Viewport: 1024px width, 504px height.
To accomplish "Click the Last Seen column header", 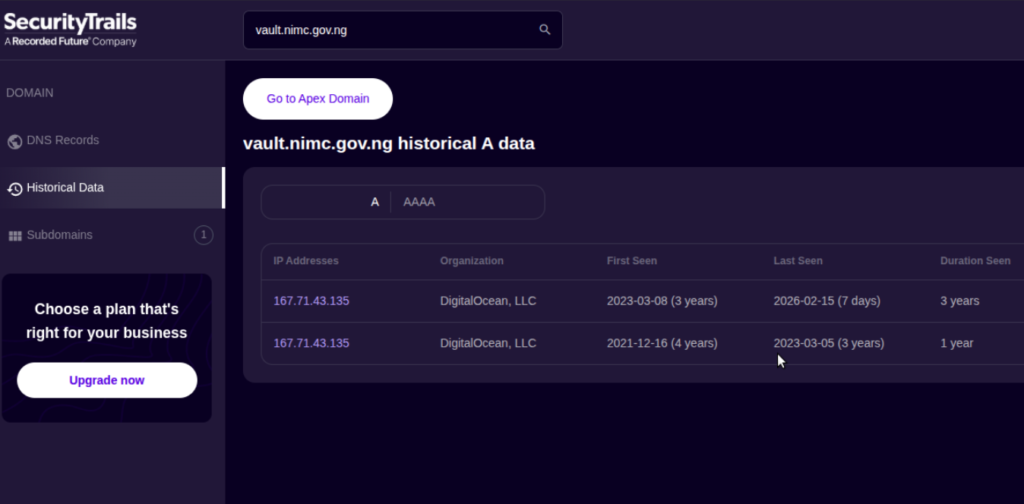I will coord(797,261).
